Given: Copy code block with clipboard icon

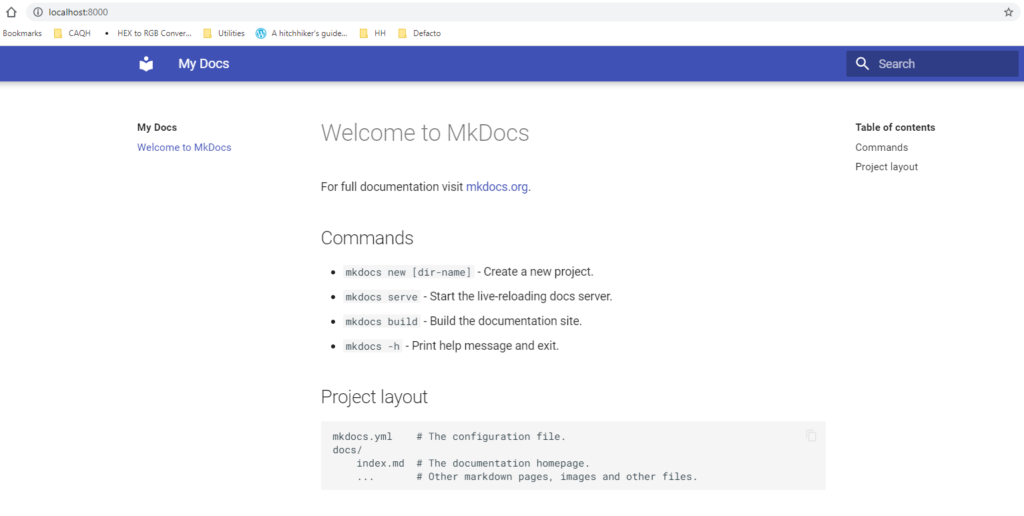Looking at the screenshot, I should [811, 436].
